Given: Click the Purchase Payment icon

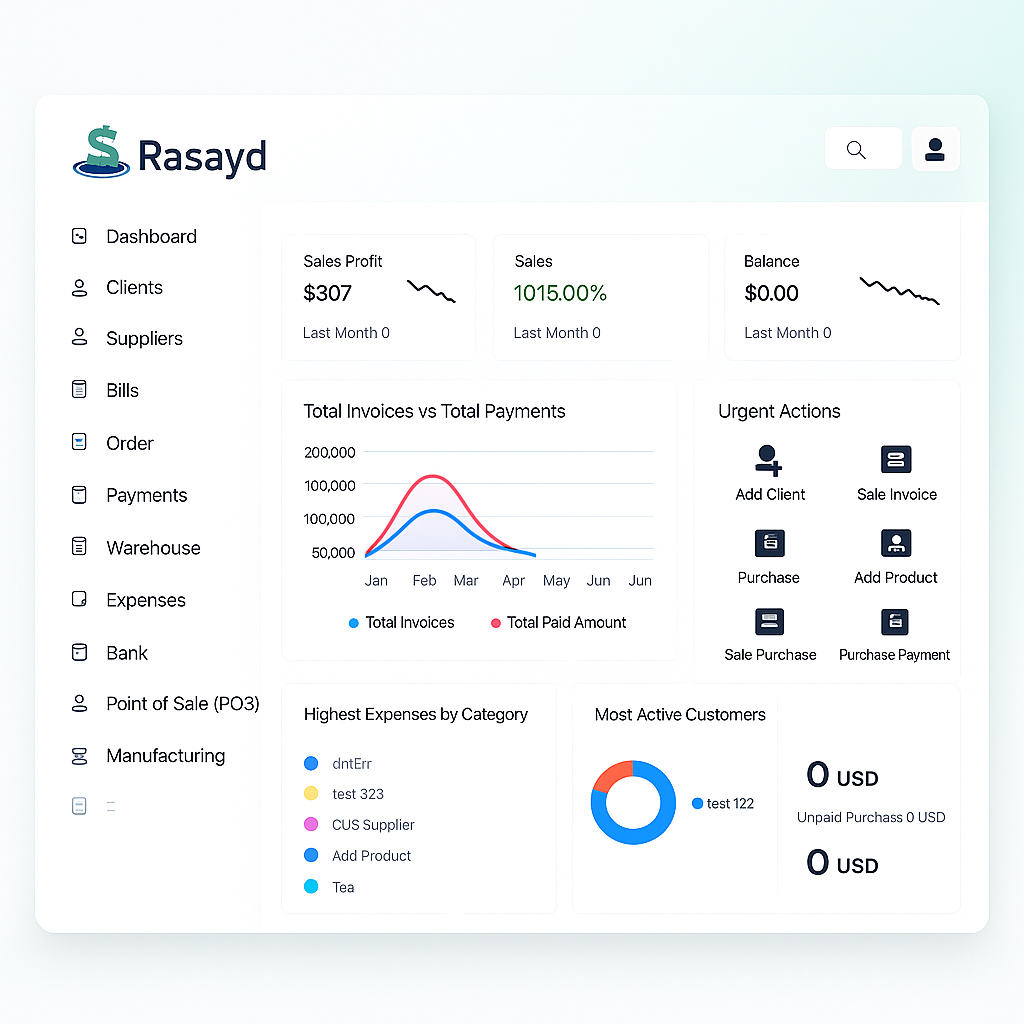Looking at the screenshot, I should coord(895,622).
